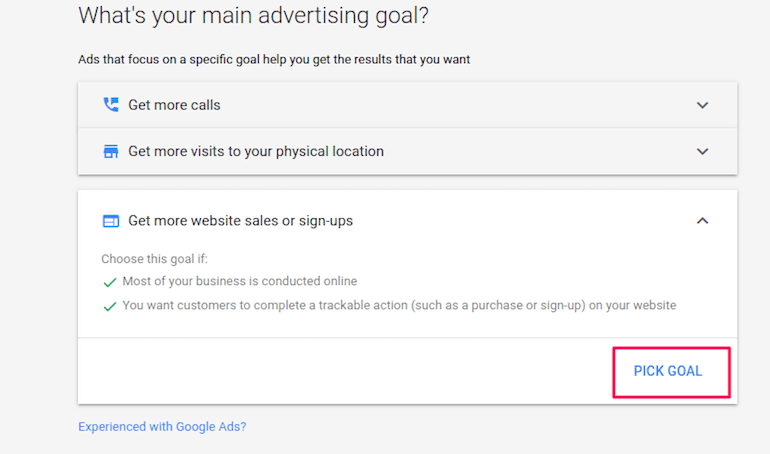Click the green checkmark beside 'You want customers'
Image resolution: width=770 pixels, height=454 pixels.
coord(110,306)
